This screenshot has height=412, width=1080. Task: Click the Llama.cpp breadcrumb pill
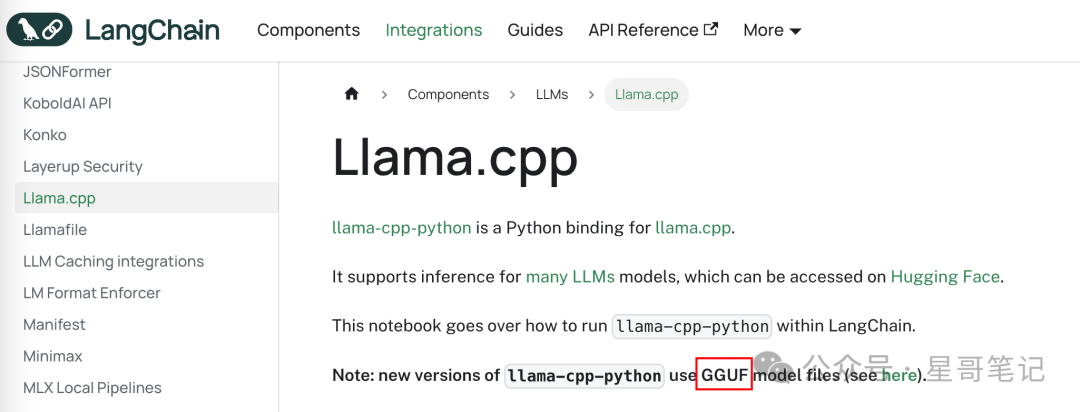tap(646, 94)
